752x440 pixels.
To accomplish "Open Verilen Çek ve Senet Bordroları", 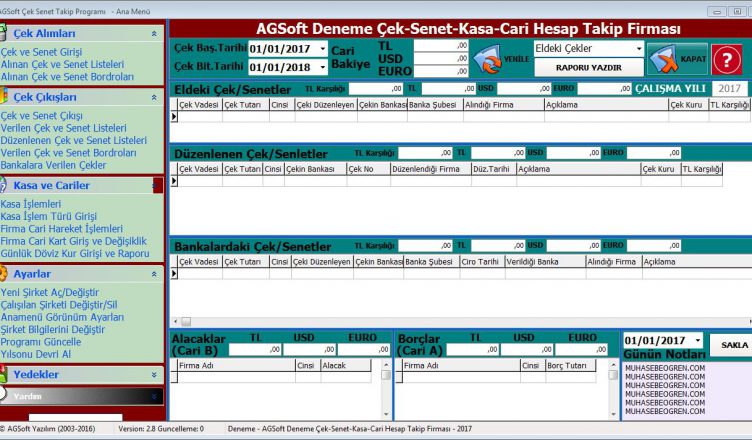I will pyautogui.click(x=69, y=153).
